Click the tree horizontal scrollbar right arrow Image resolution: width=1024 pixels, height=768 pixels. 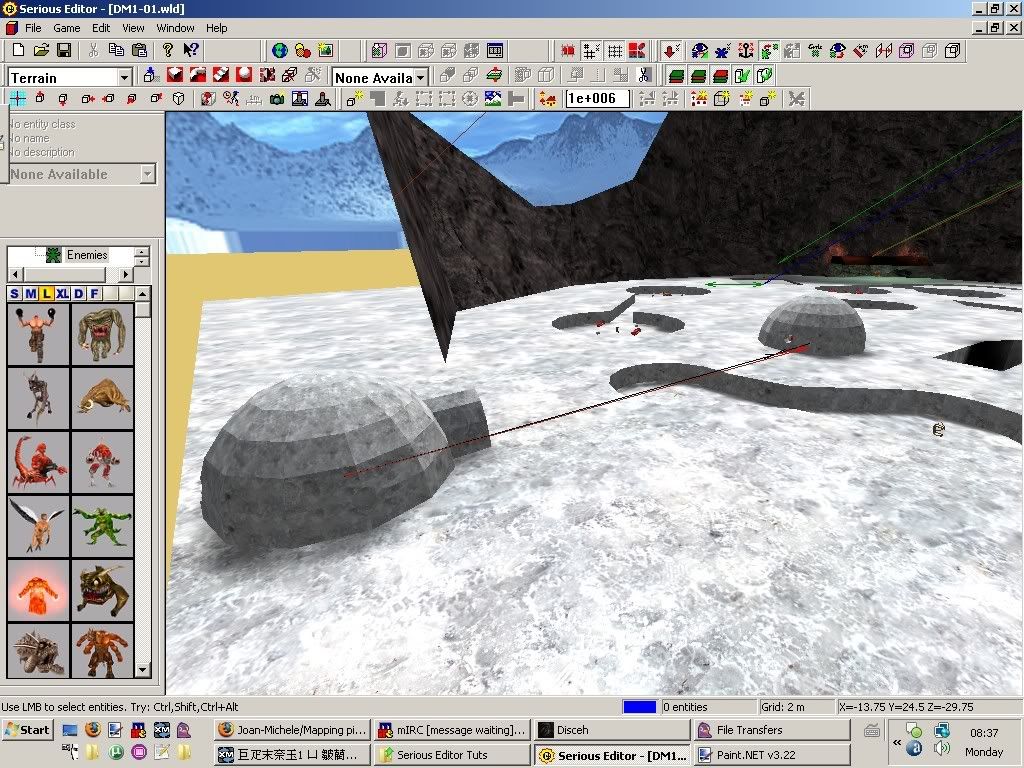point(127,274)
